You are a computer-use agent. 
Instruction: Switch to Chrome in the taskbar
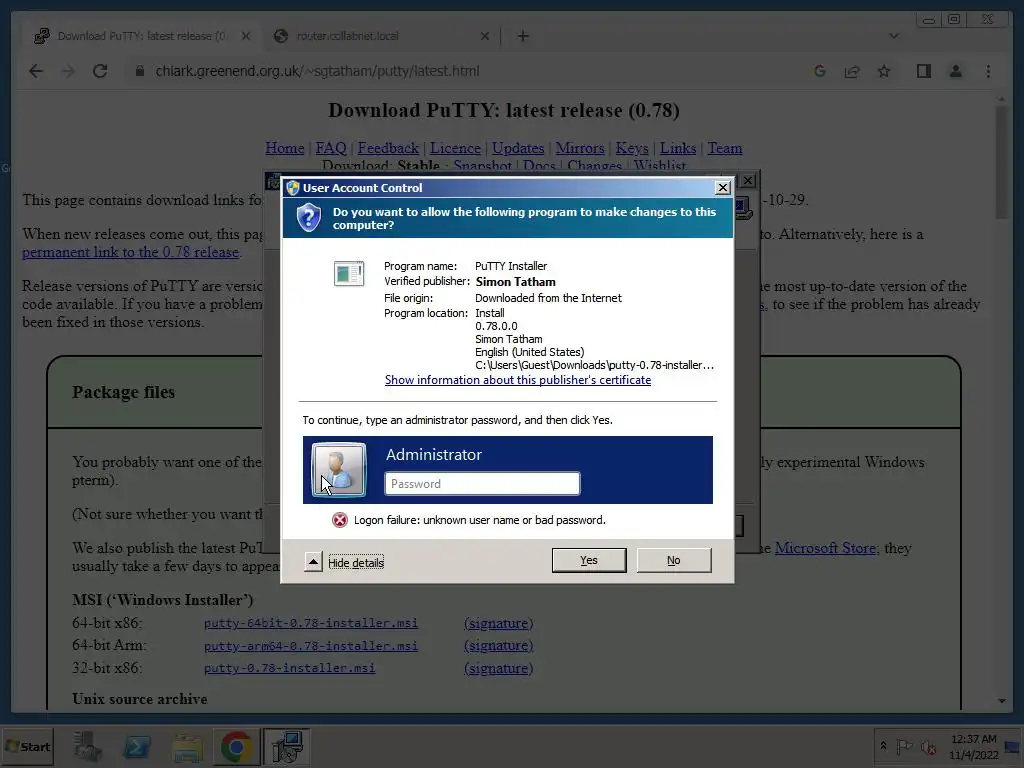[236, 746]
